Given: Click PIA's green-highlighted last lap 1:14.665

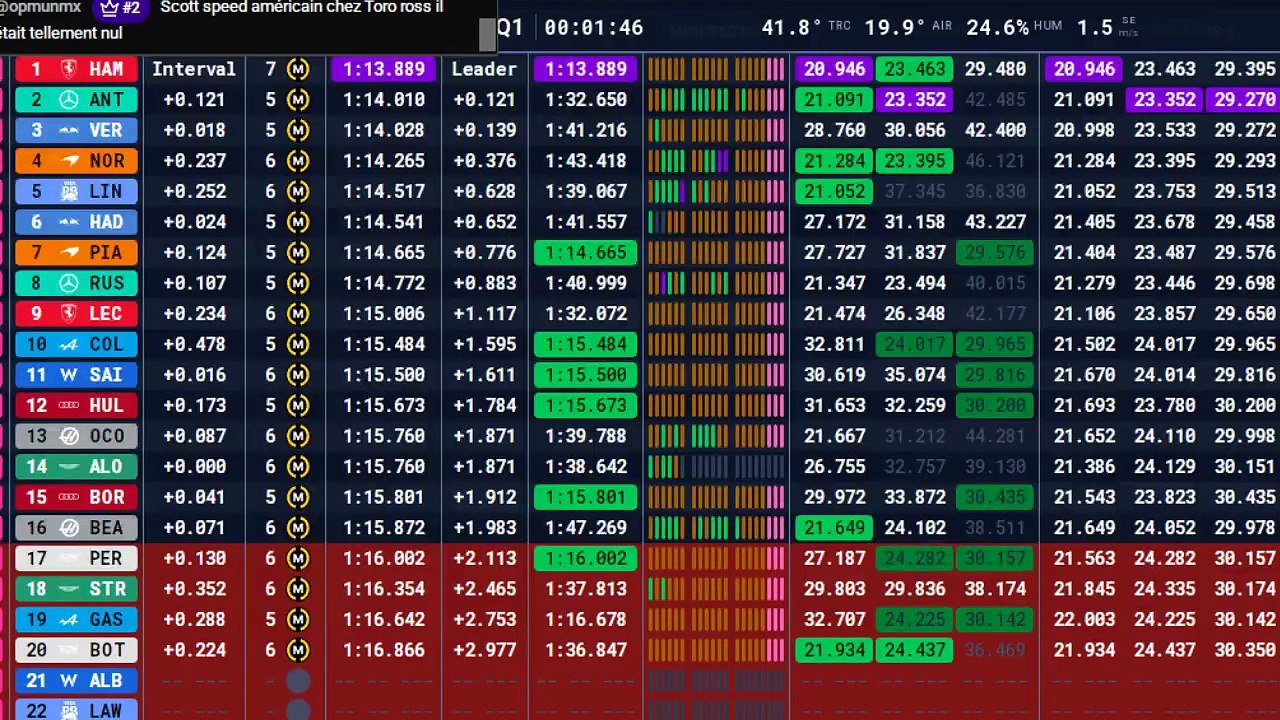Looking at the screenshot, I should tap(585, 252).
